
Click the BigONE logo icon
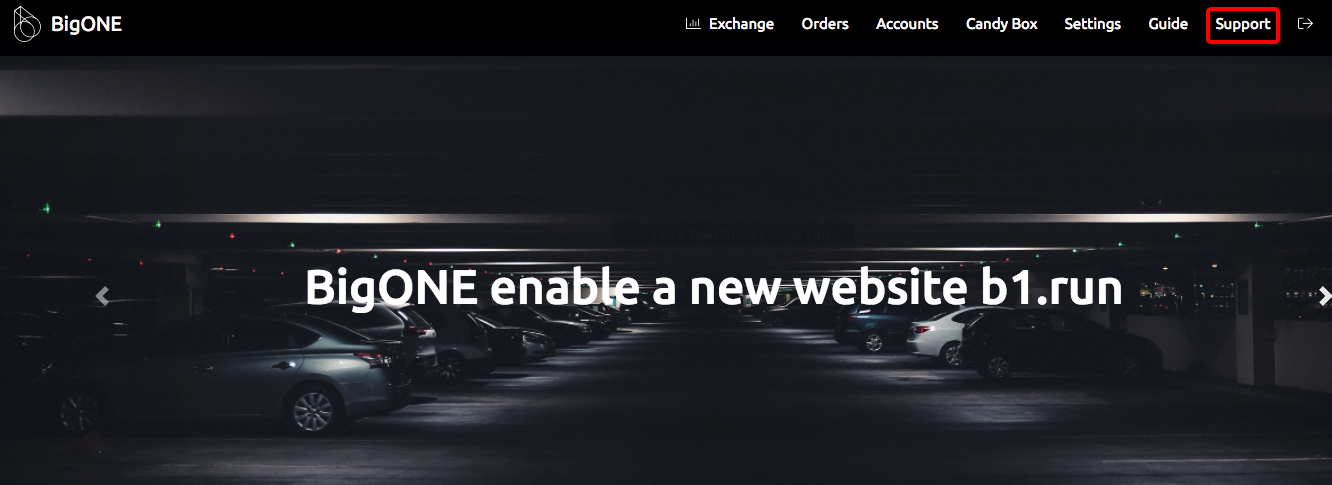[x=27, y=24]
